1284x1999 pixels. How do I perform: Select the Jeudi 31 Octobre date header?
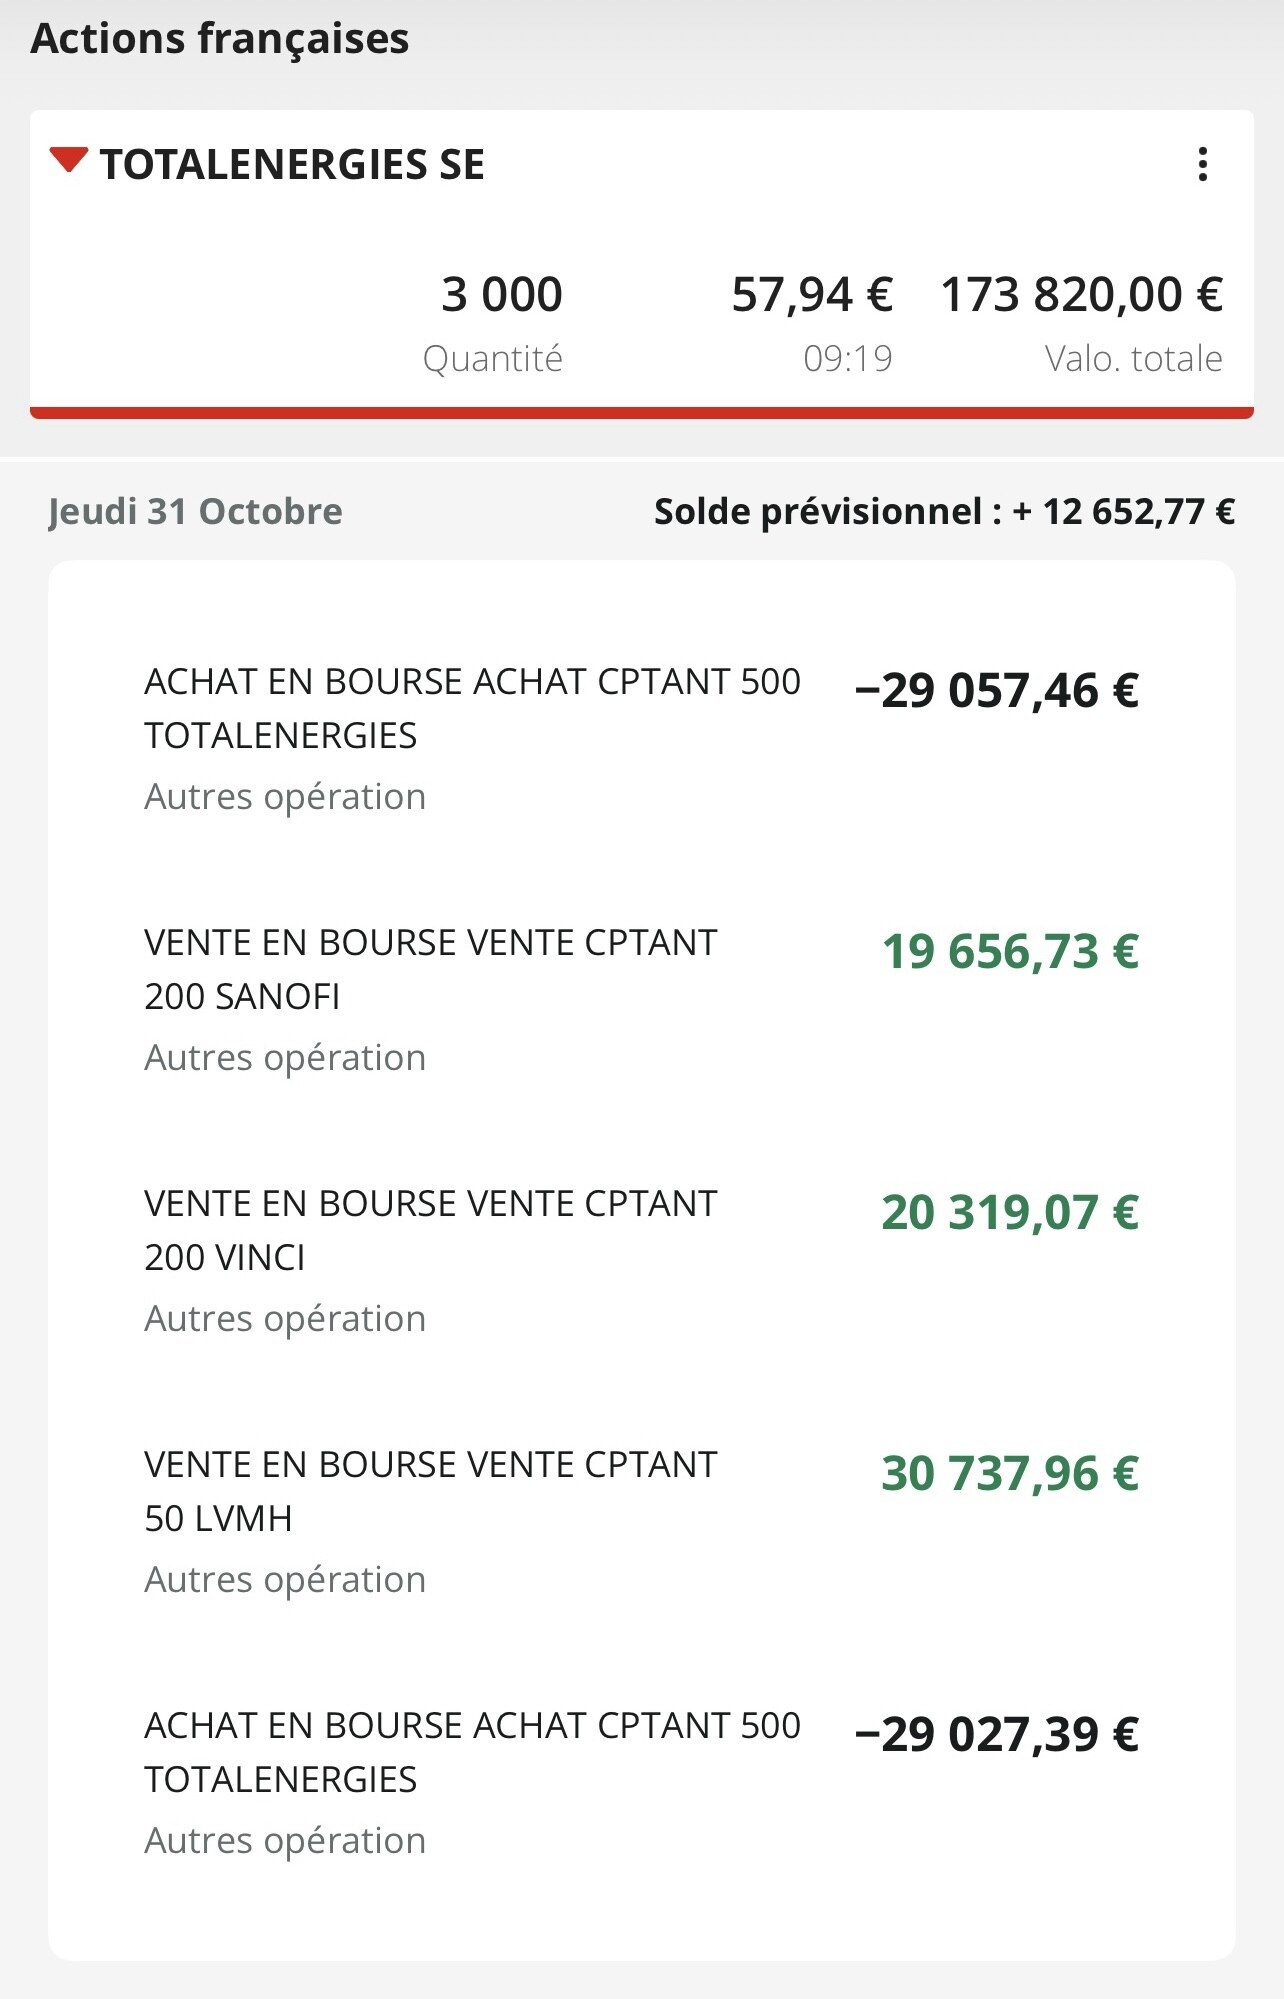point(195,512)
